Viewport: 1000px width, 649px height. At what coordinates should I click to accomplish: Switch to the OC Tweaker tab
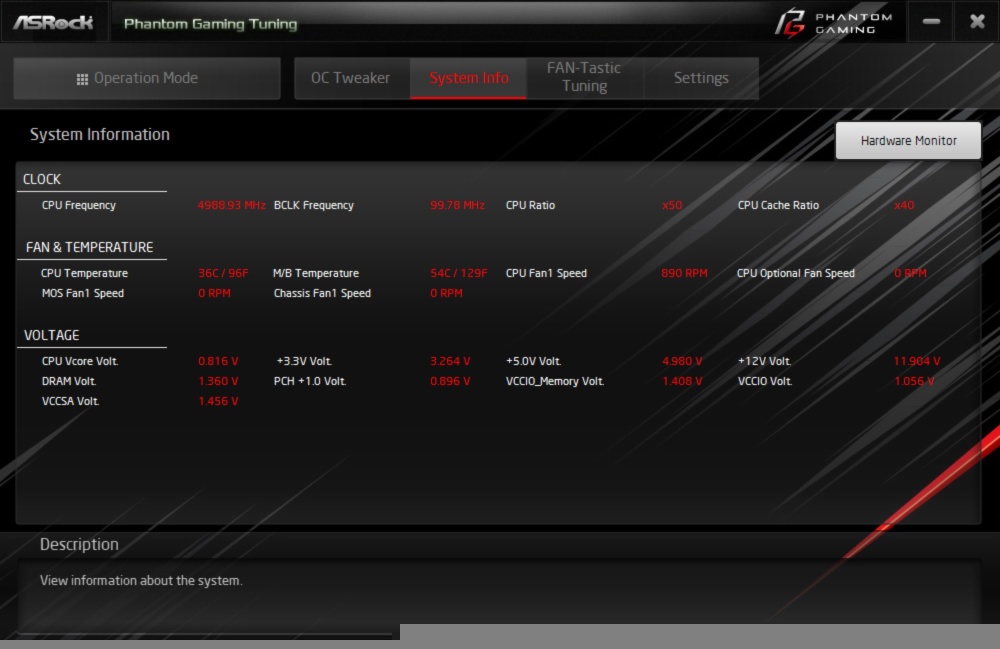pos(351,78)
